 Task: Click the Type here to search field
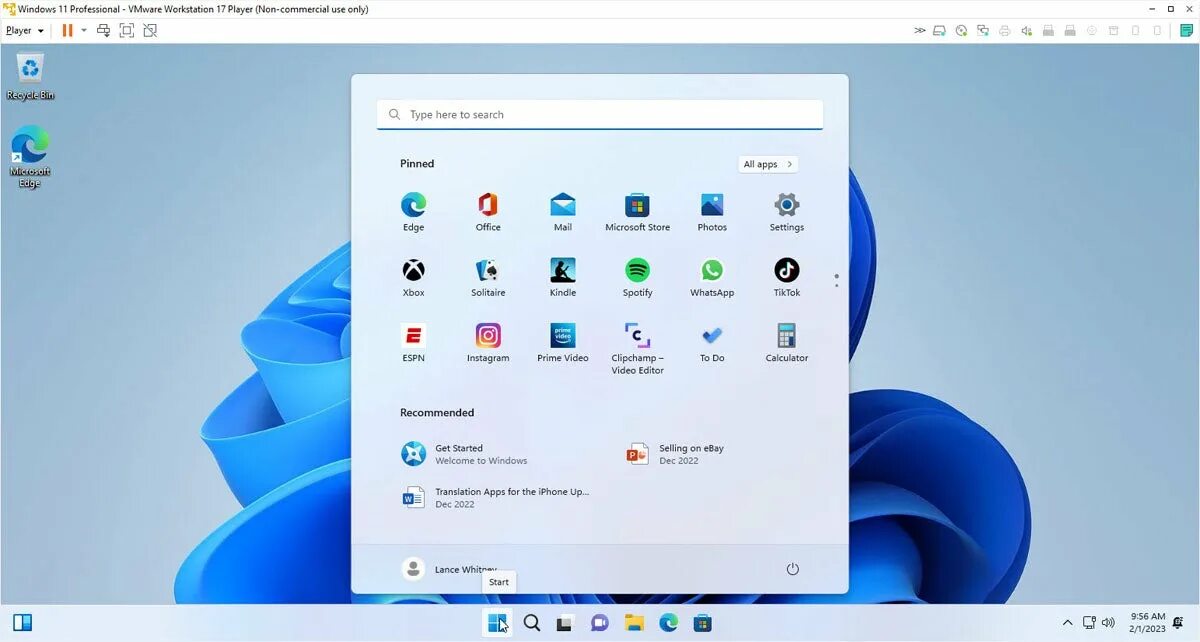coord(600,114)
